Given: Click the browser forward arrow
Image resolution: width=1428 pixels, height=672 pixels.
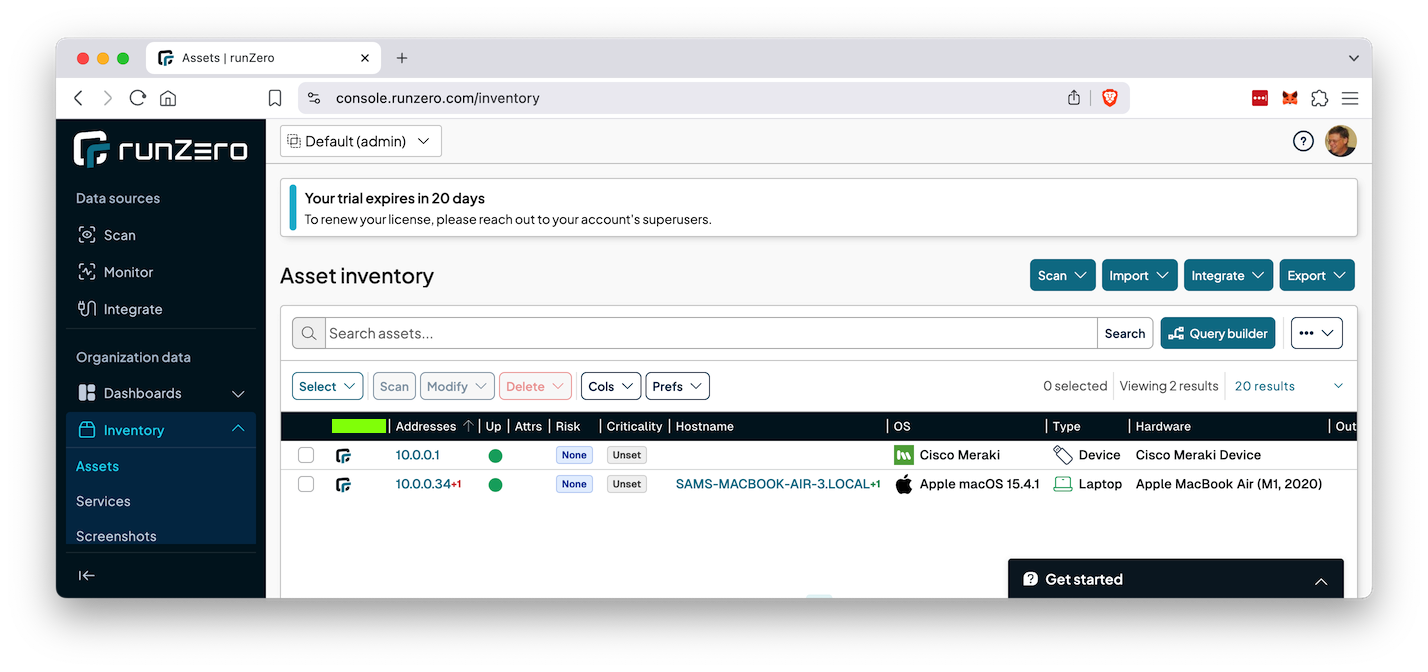Looking at the screenshot, I should [108, 98].
